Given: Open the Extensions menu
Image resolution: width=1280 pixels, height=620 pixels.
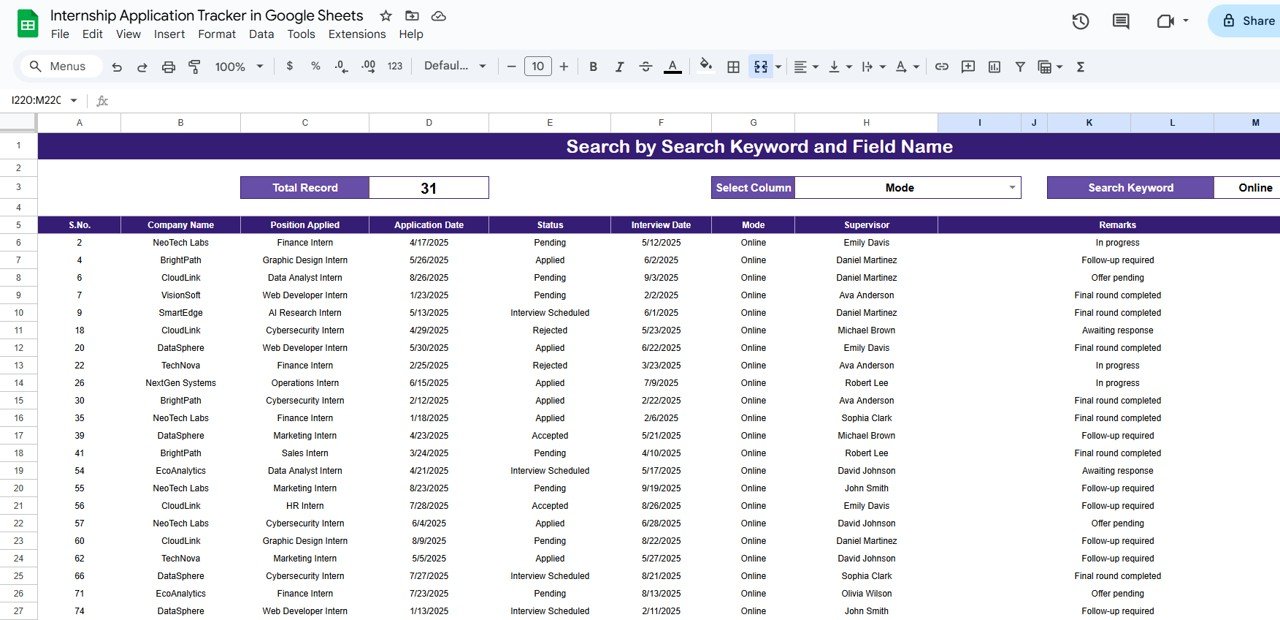Looking at the screenshot, I should pos(356,34).
